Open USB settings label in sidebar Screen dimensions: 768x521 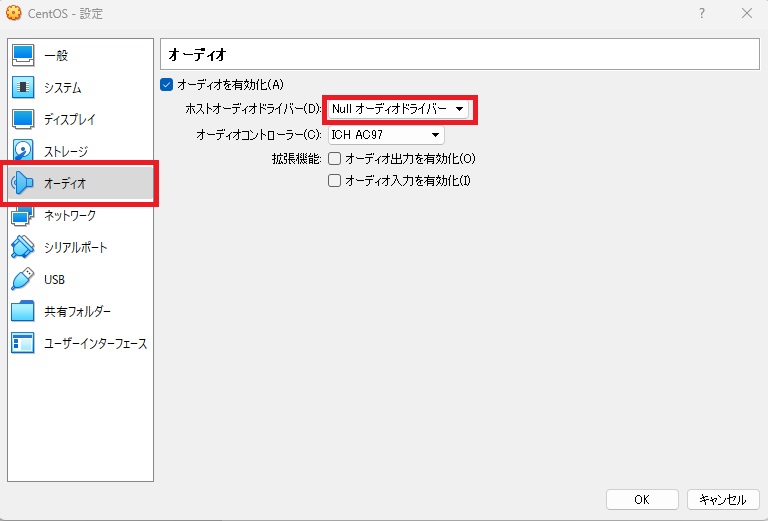(x=54, y=280)
